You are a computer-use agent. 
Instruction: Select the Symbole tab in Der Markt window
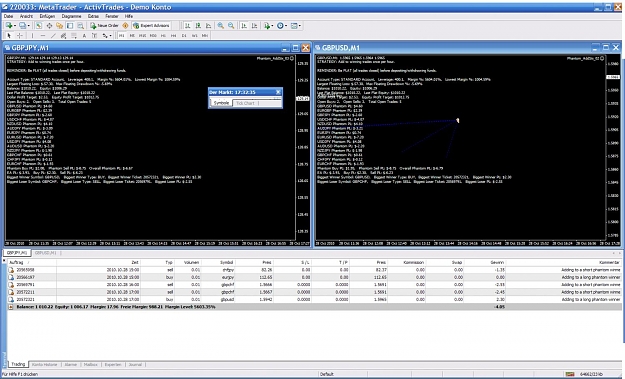pos(221,103)
